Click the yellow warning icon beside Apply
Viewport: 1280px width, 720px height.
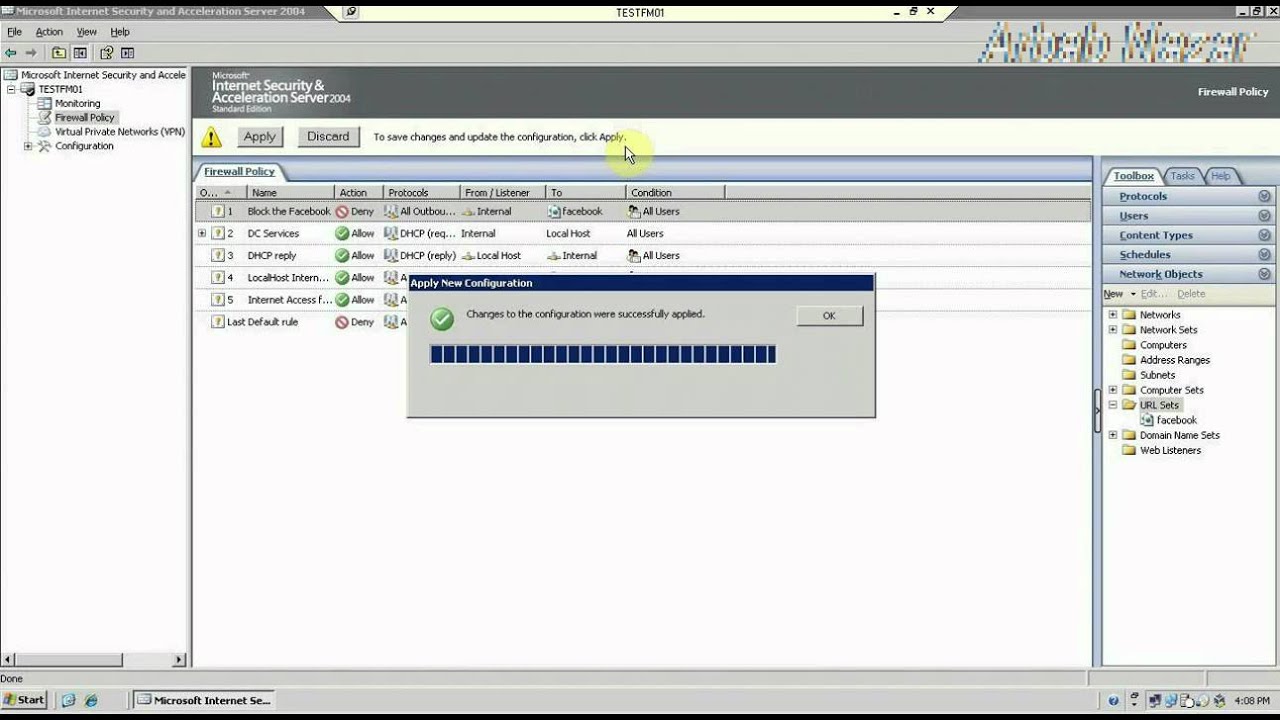pos(211,137)
